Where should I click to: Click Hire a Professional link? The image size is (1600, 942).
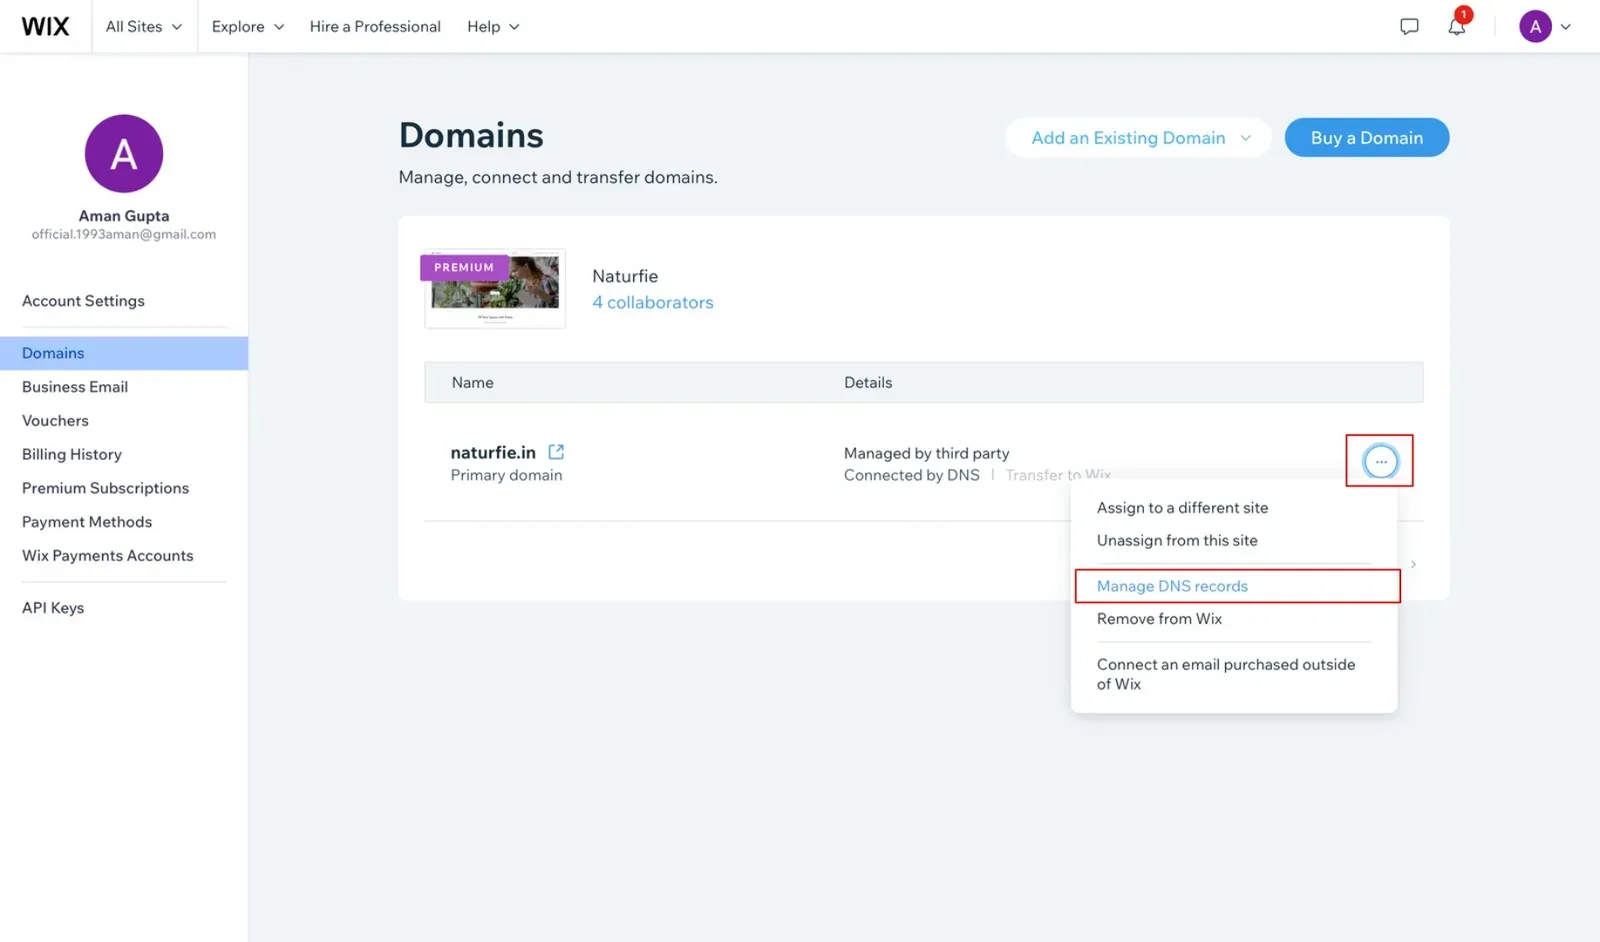(375, 26)
